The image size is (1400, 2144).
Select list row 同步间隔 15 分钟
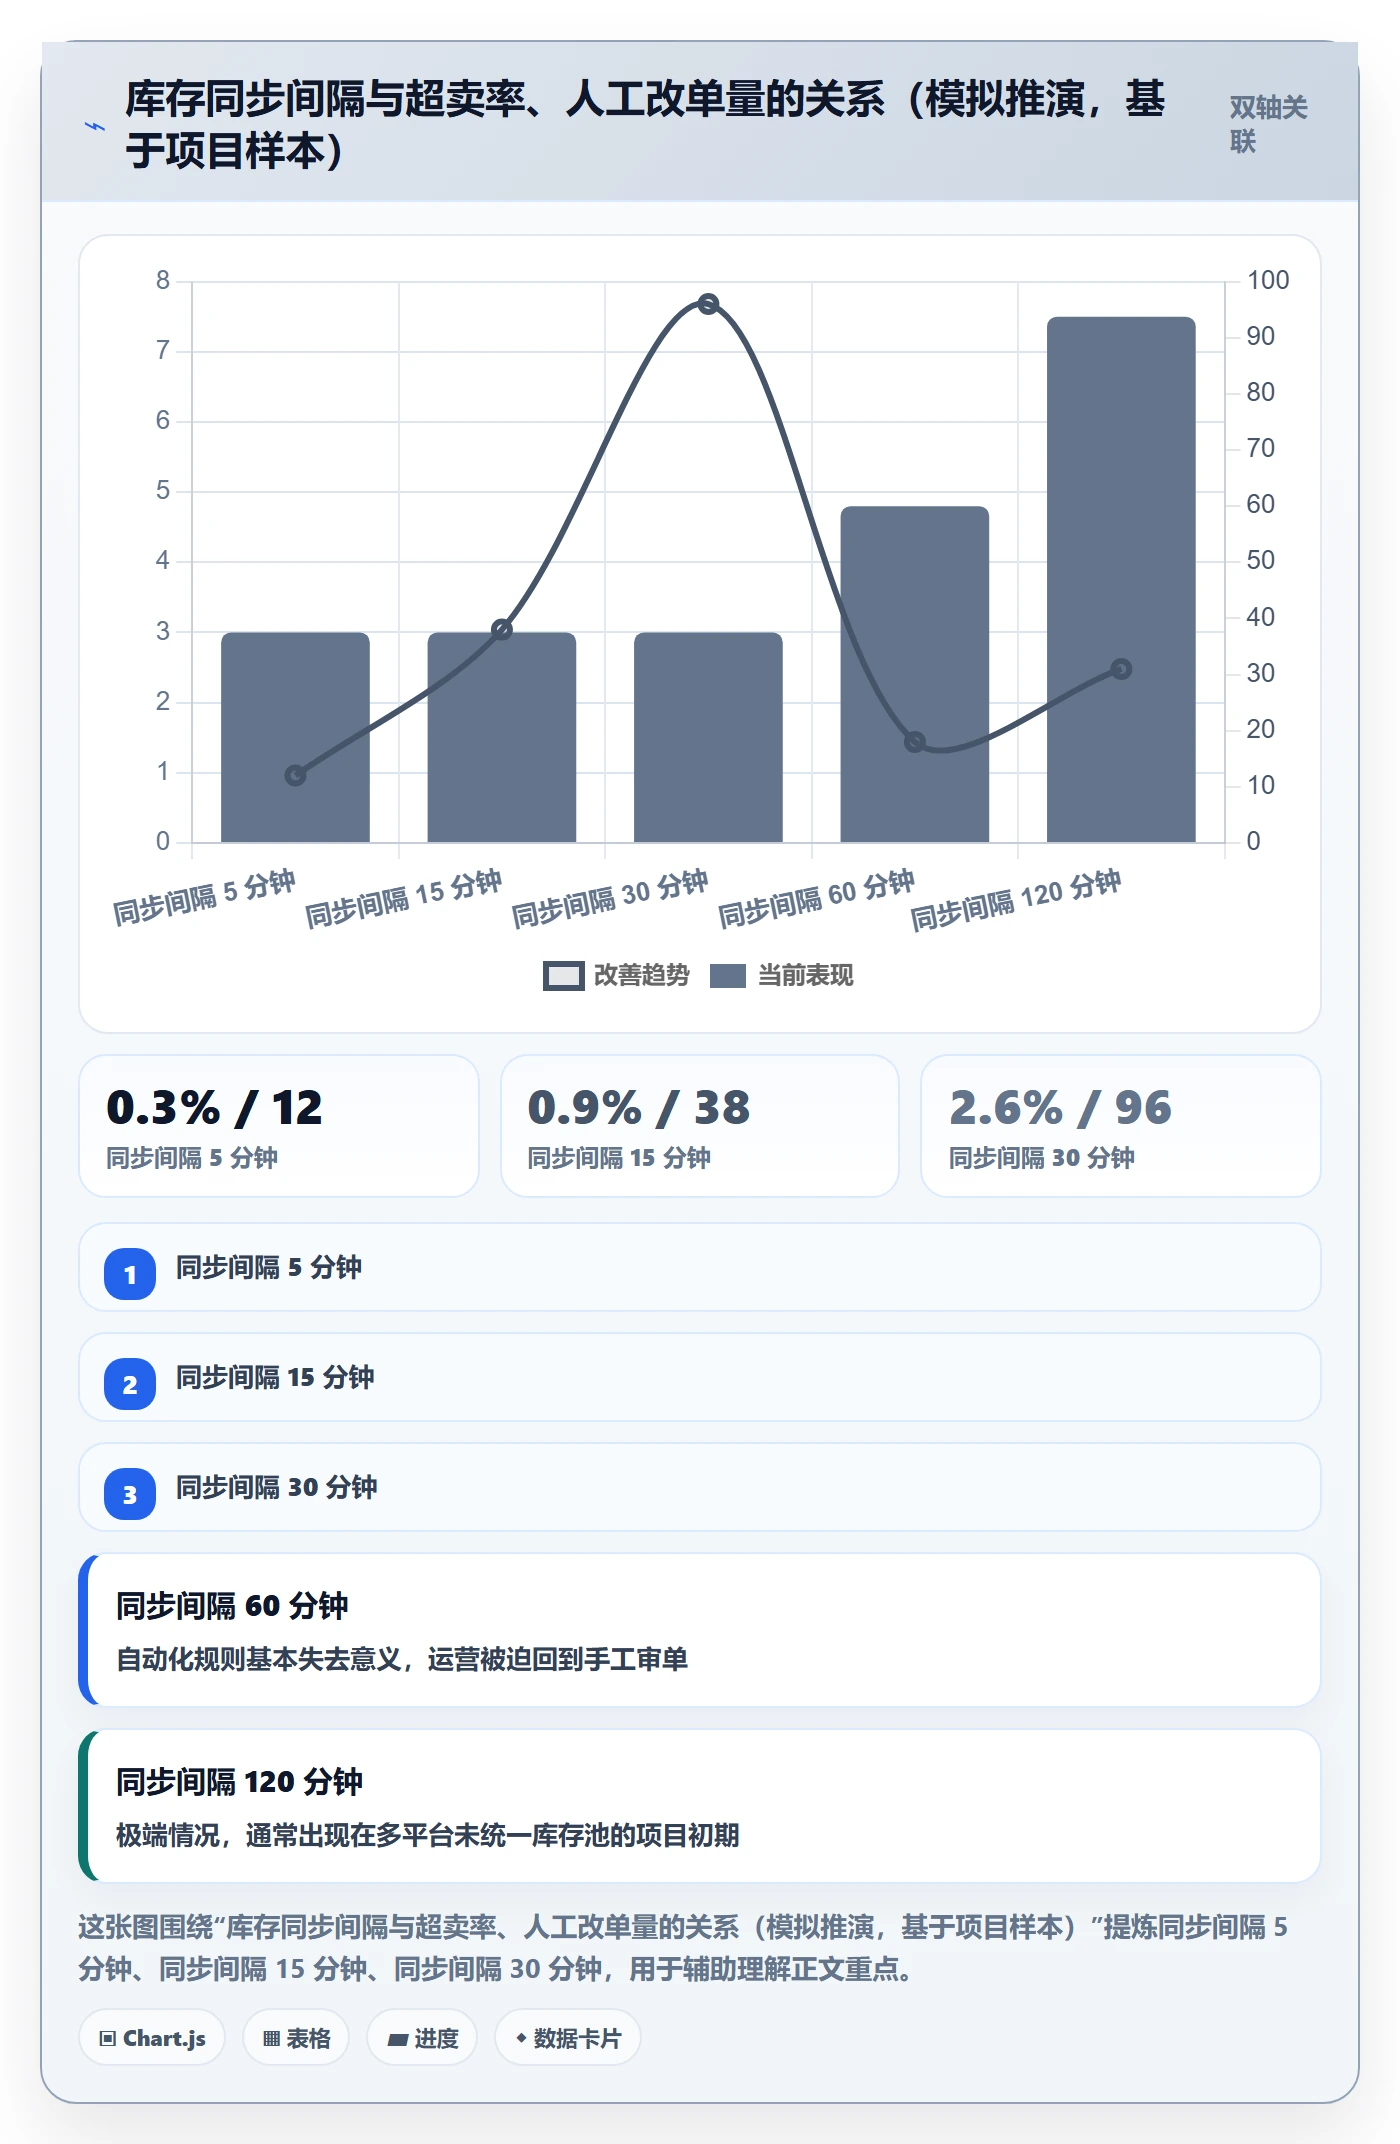(700, 1377)
